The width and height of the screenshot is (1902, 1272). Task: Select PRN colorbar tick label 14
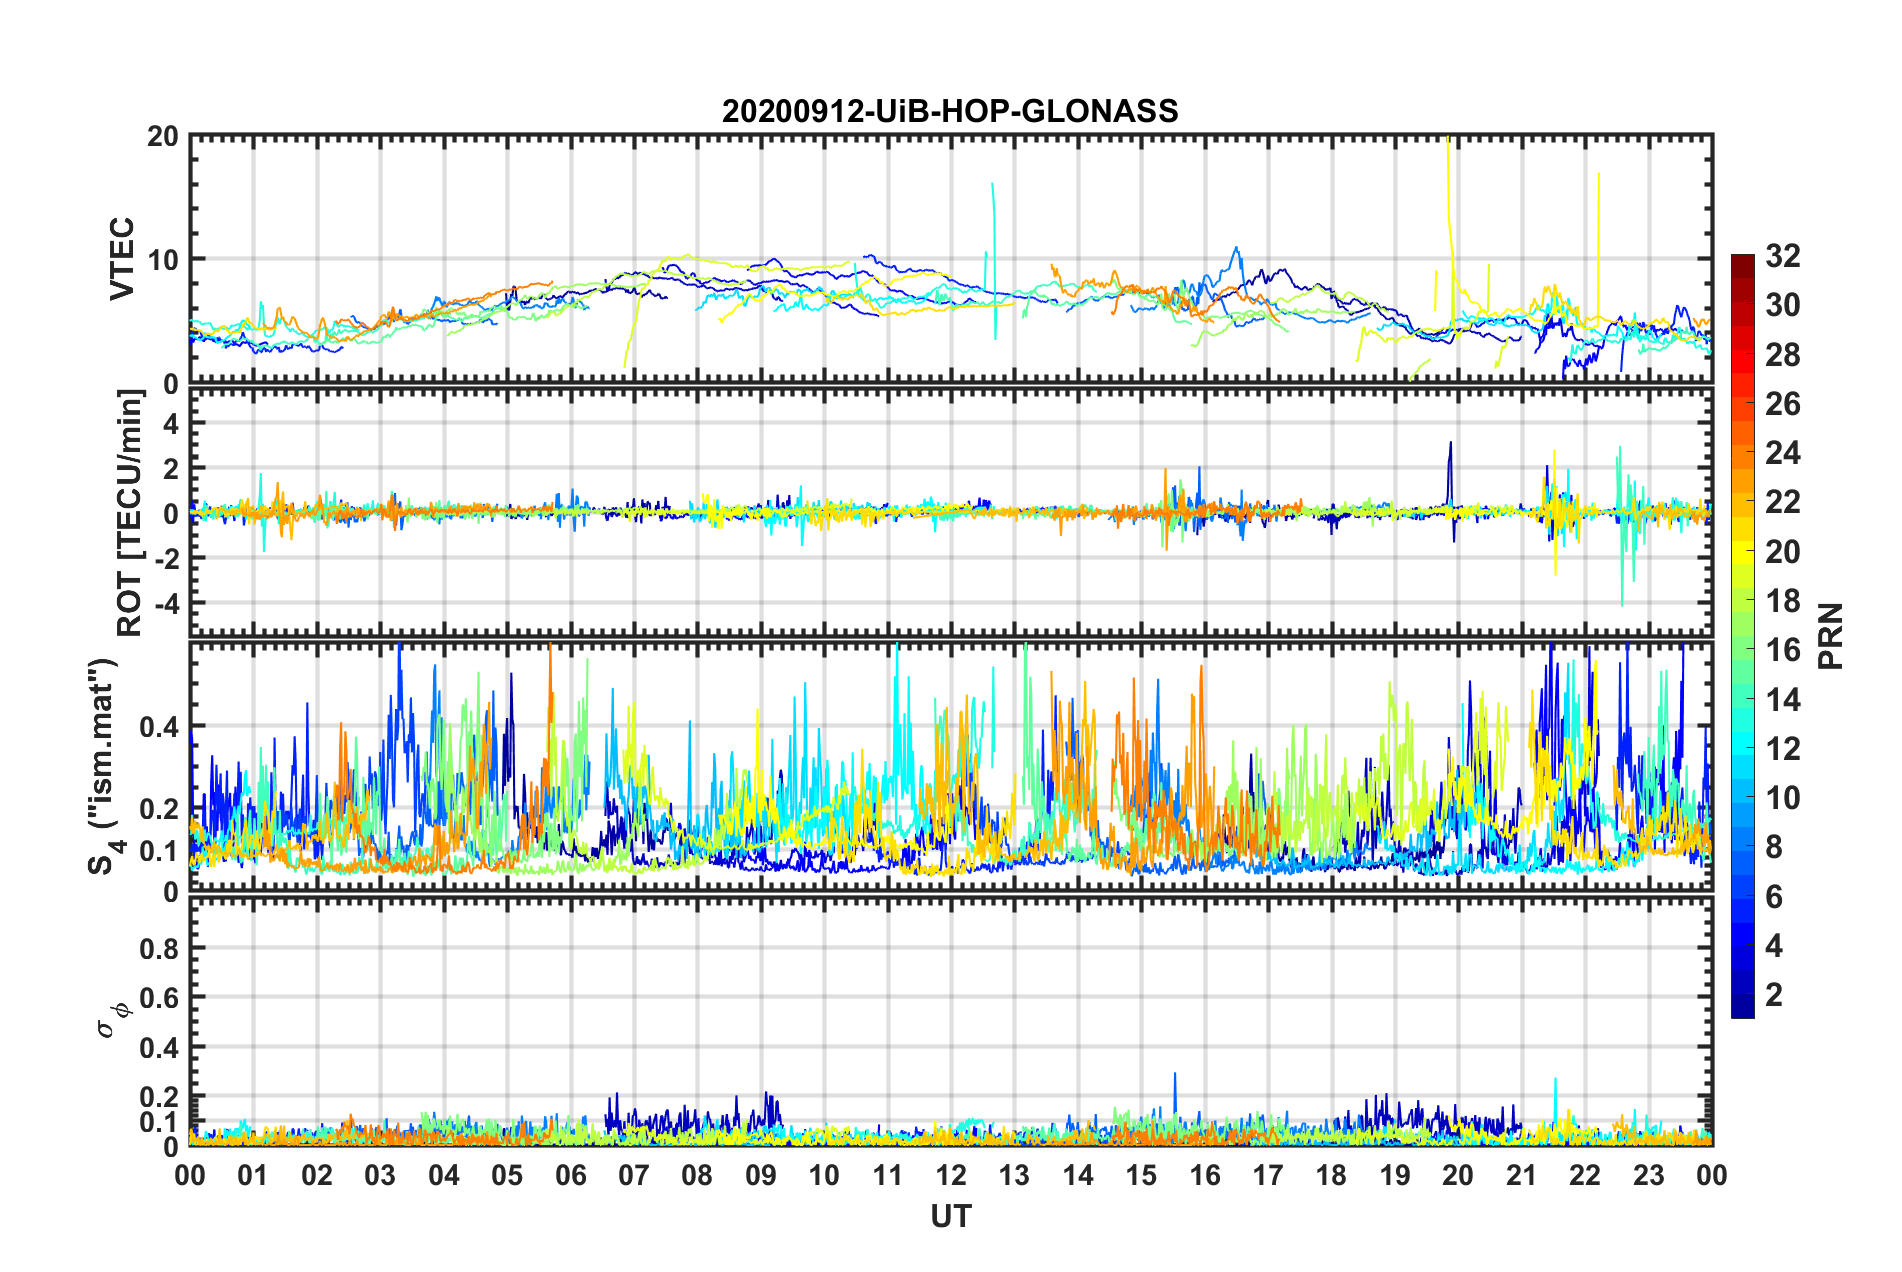[1782, 700]
